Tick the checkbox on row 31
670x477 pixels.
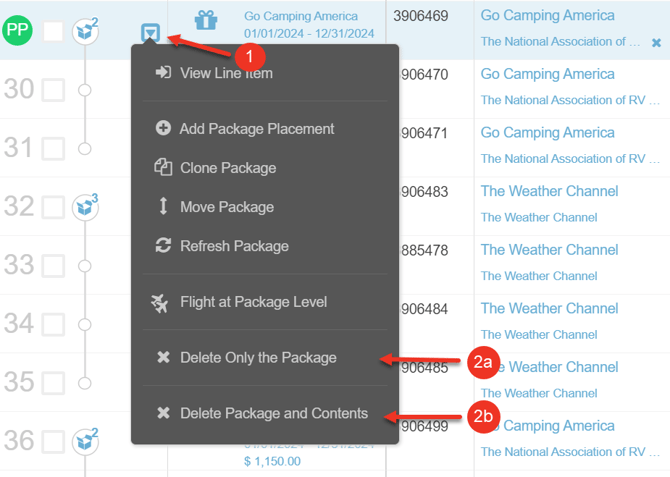tap(53, 148)
